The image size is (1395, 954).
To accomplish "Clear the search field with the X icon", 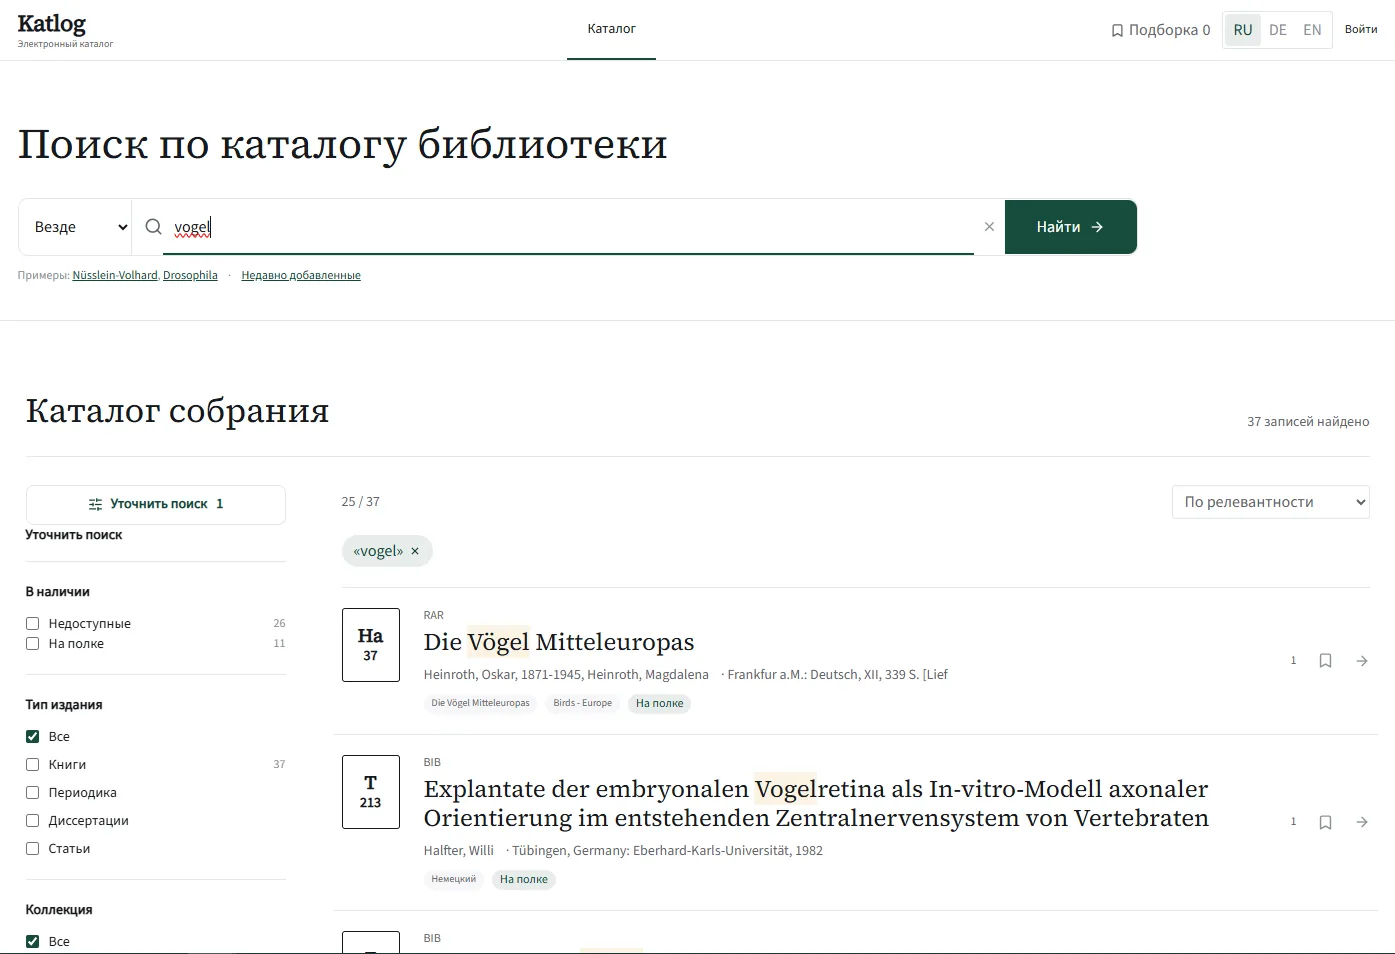I will tap(989, 227).
